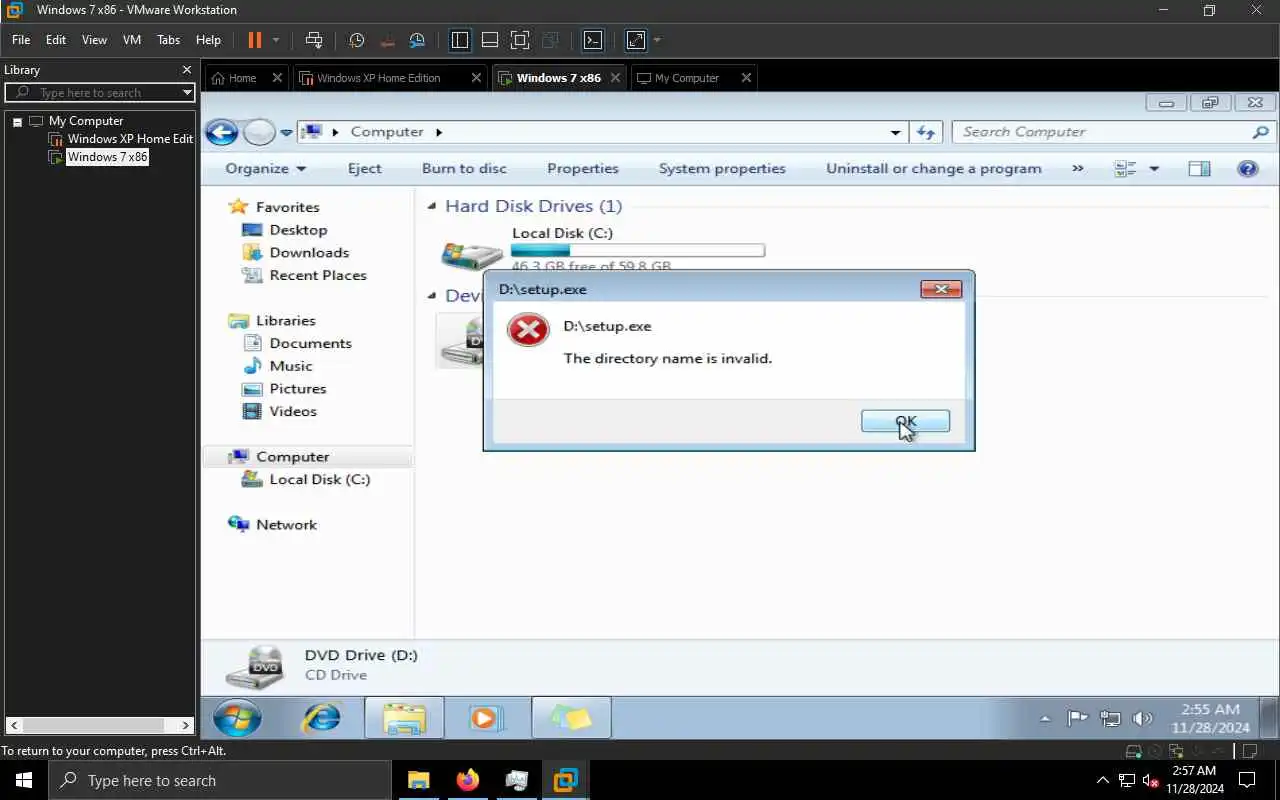Send Ctrl+Alt+Del to the virtual machine

click(x=314, y=40)
